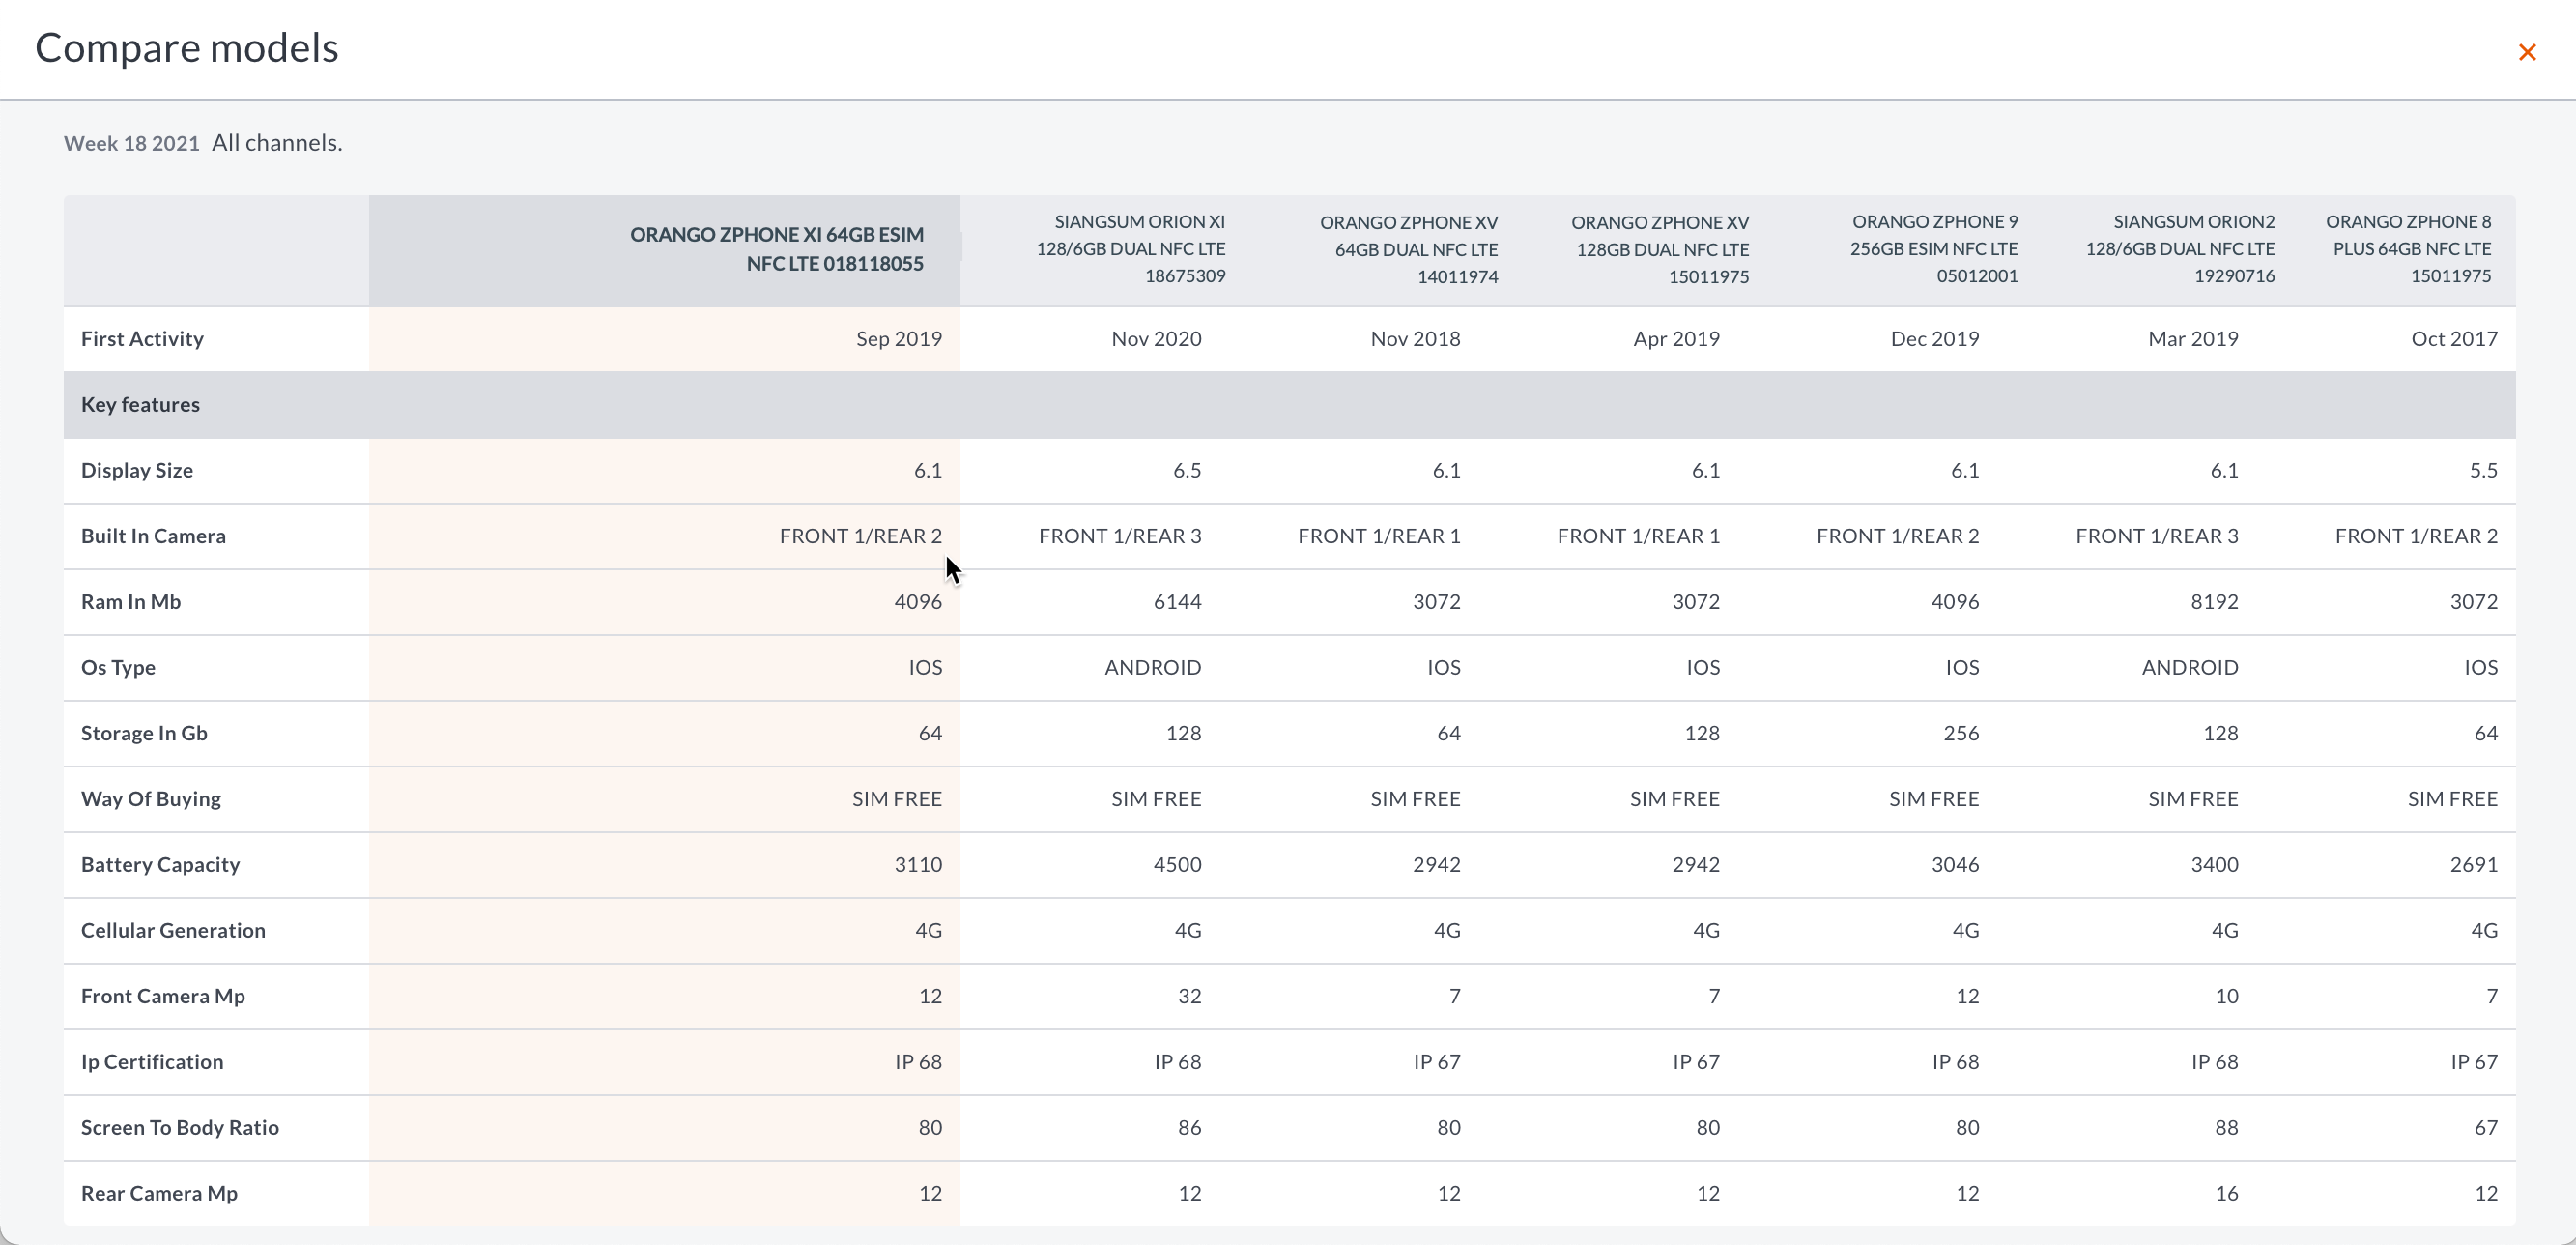Image resolution: width=2576 pixels, height=1245 pixels.
Task: Click Mar 2019 first activity value
Action: point(2193,339)
